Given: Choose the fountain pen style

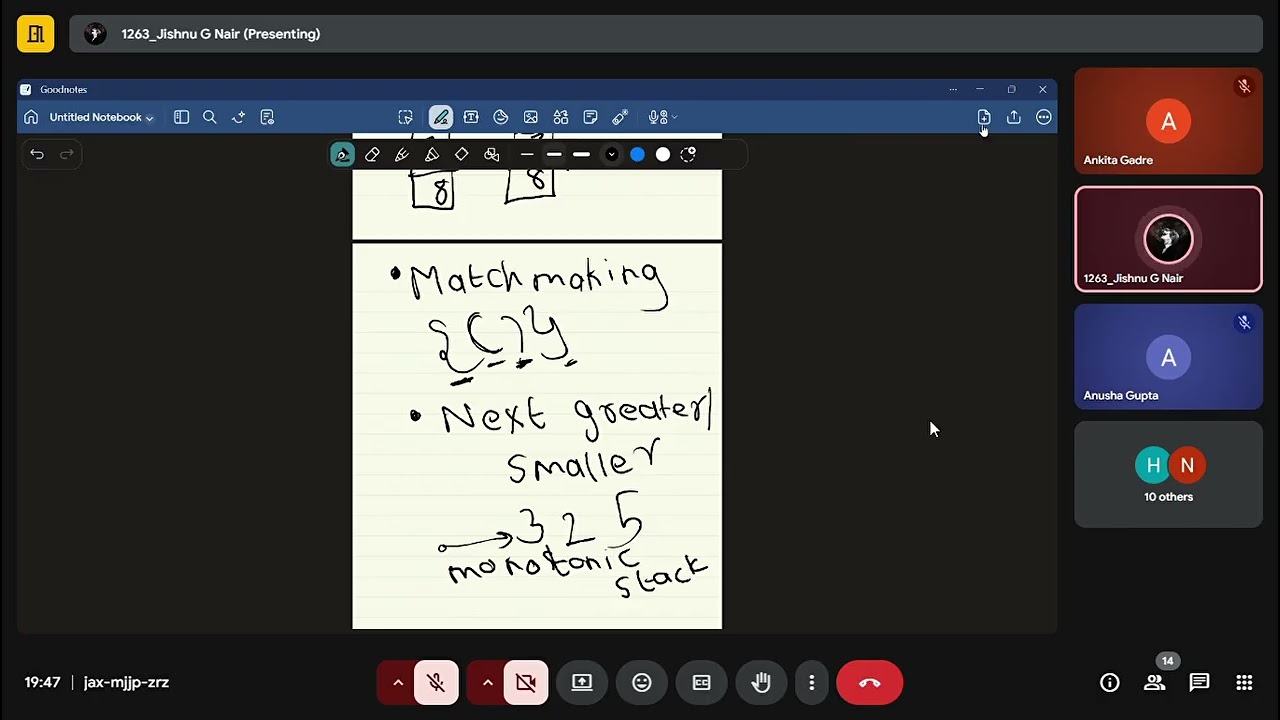Looking at the screenshot, I should click(342, 154).
